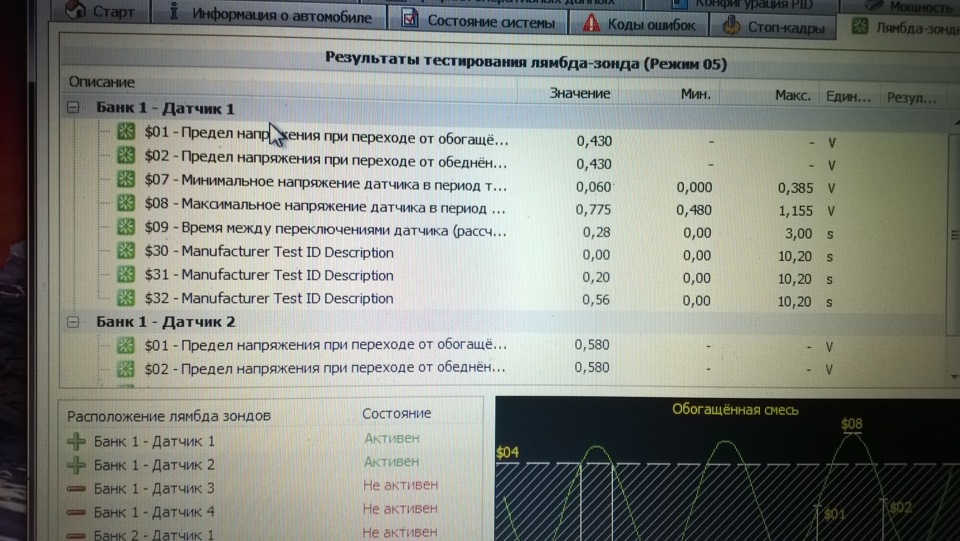
Task: Click the green icon of Датчик 1 $02 row
Action: pyautogui.click(x=126, y=155)
